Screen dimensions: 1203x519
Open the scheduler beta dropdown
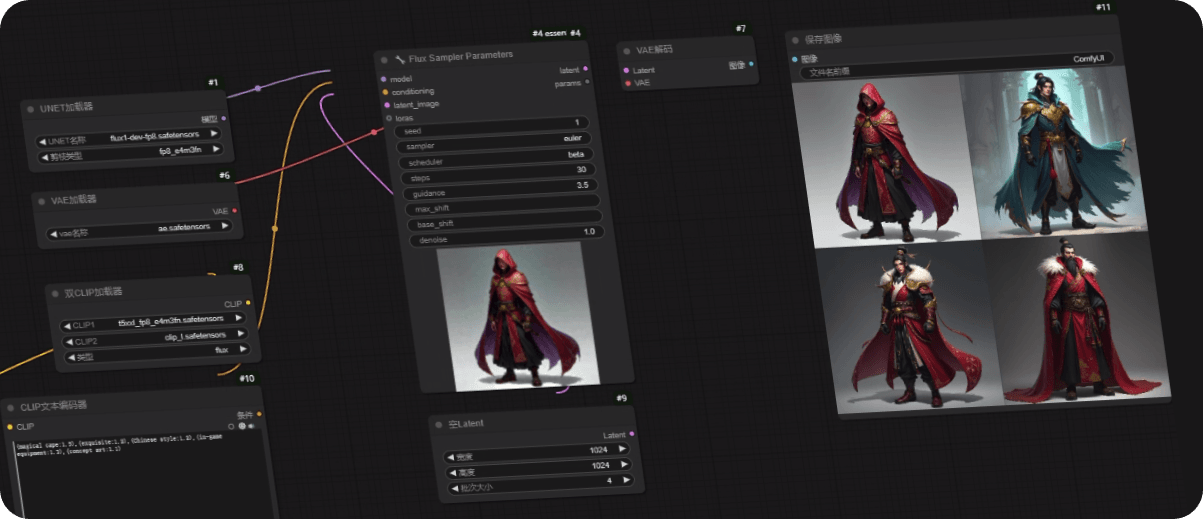(496, 158)
